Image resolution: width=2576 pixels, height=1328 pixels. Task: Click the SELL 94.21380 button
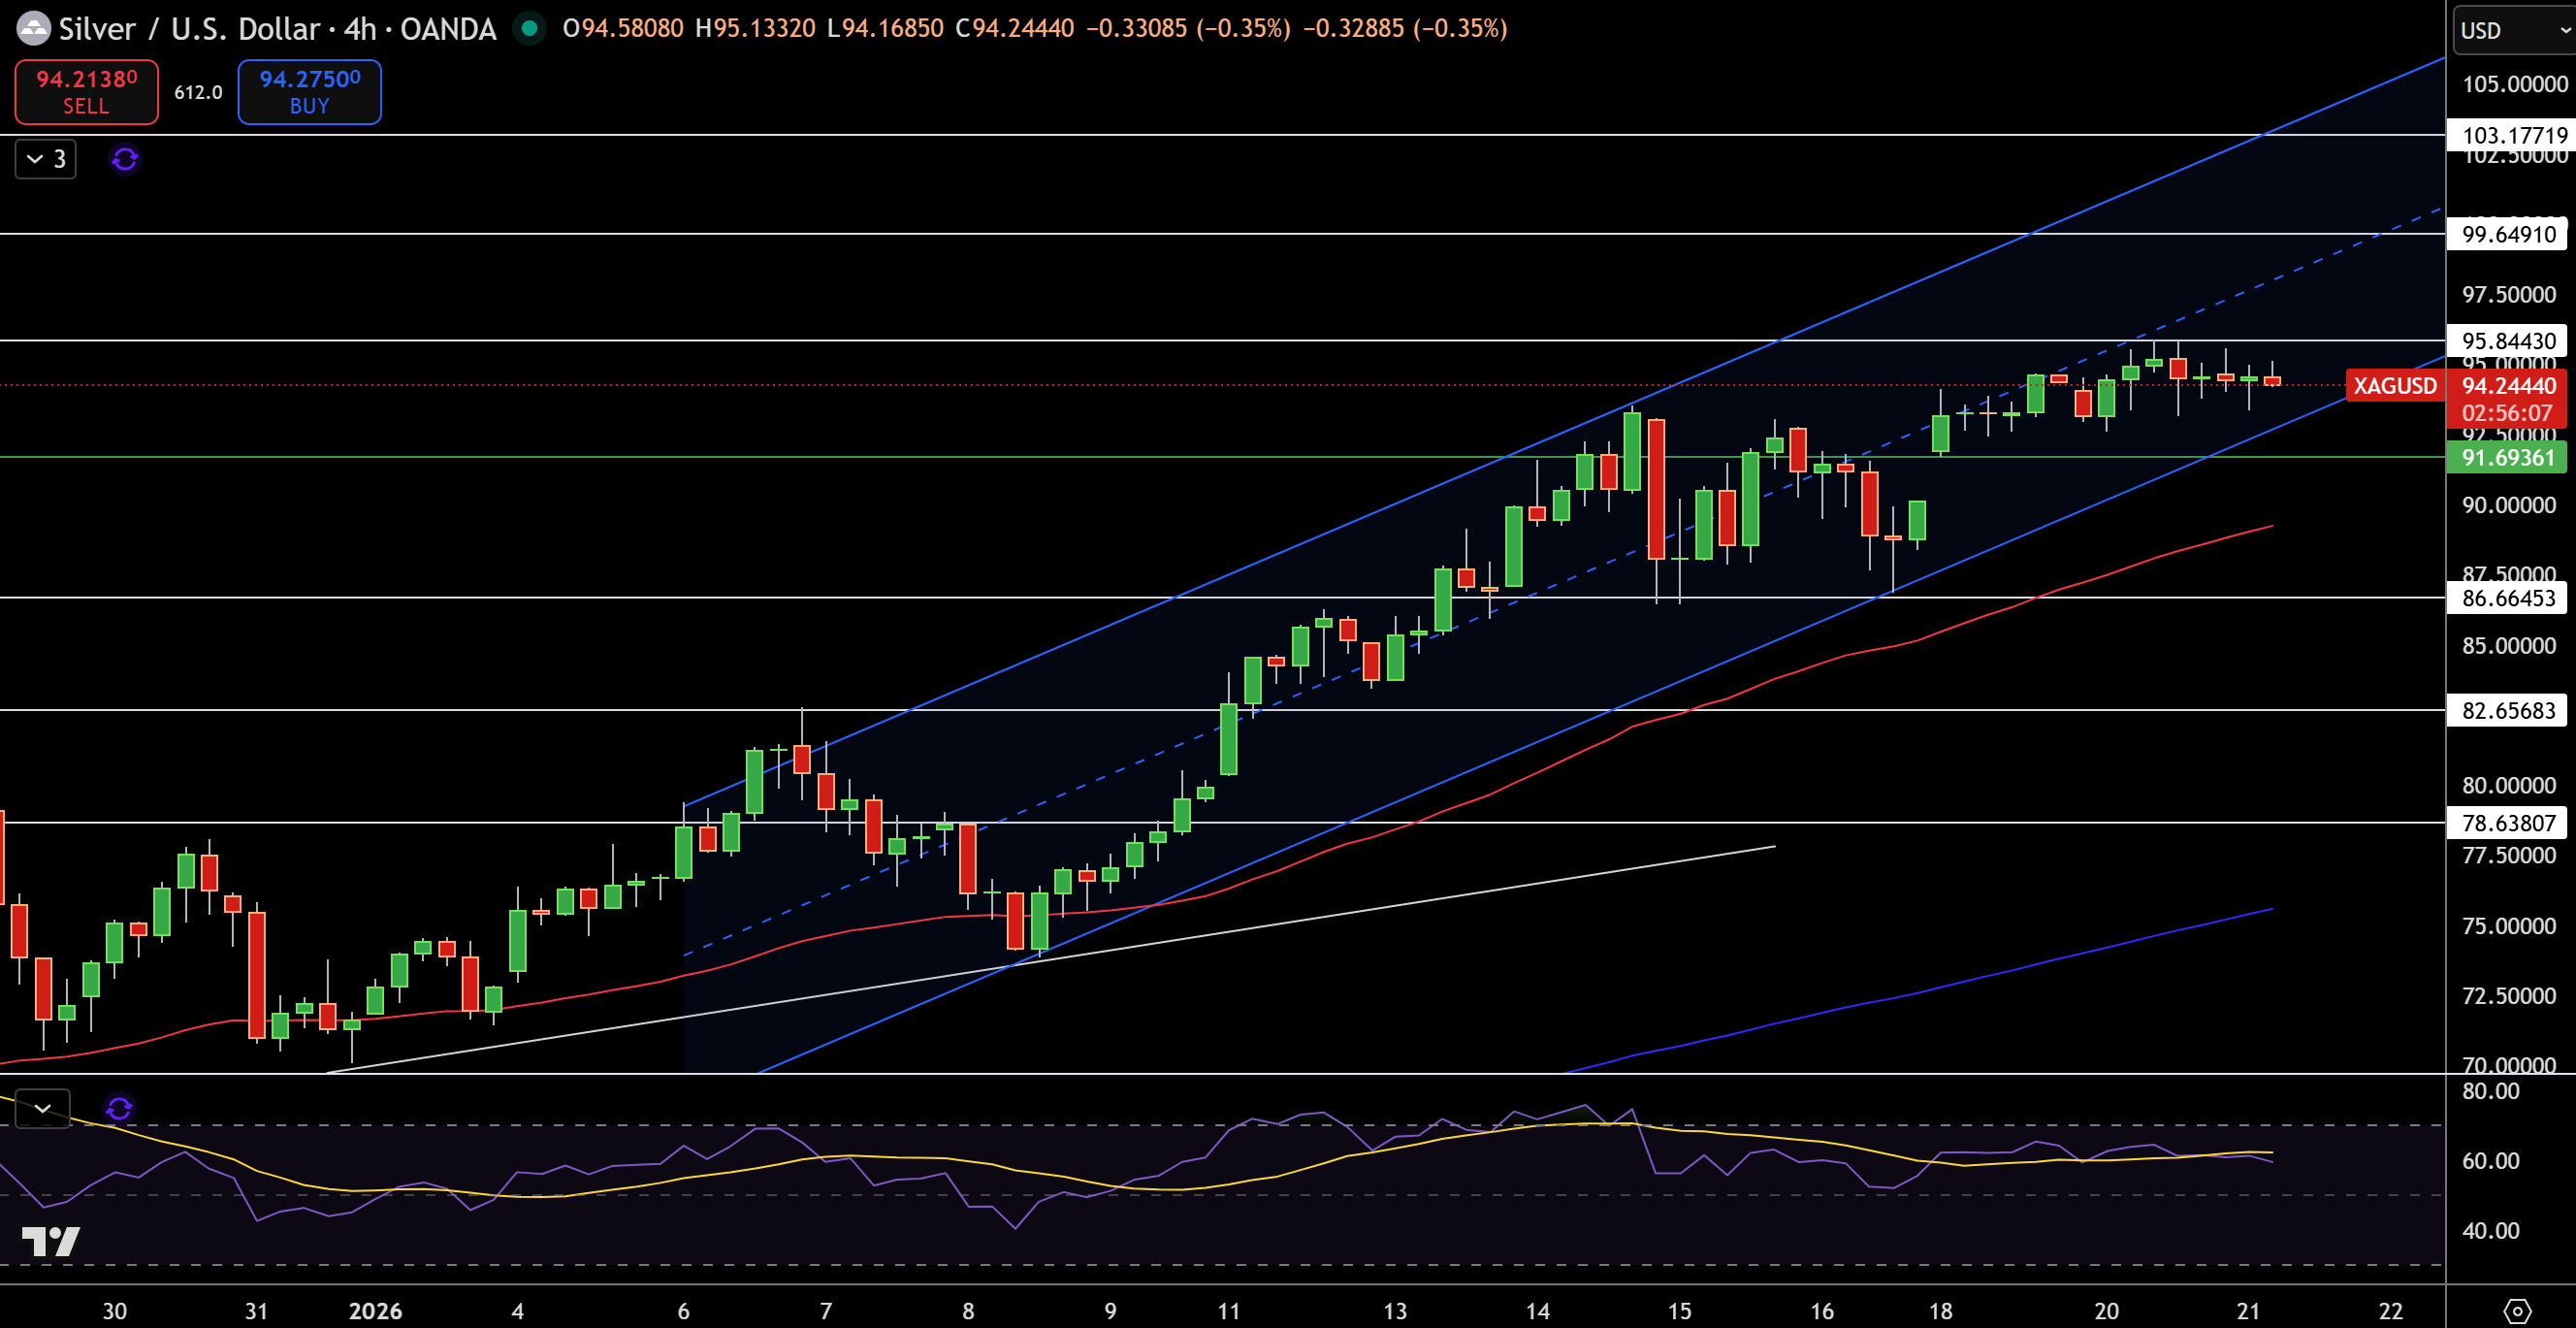[x=86, y=92]
